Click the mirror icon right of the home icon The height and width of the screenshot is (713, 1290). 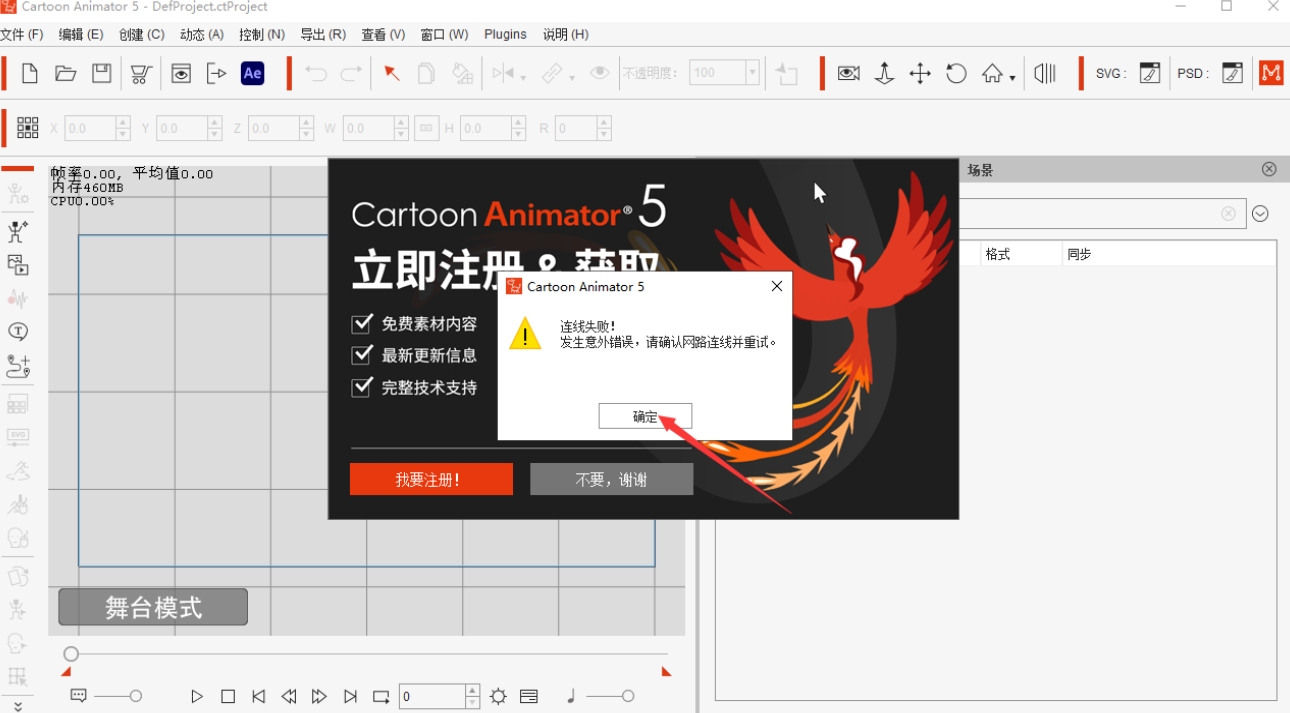[x=1045, y=73]
